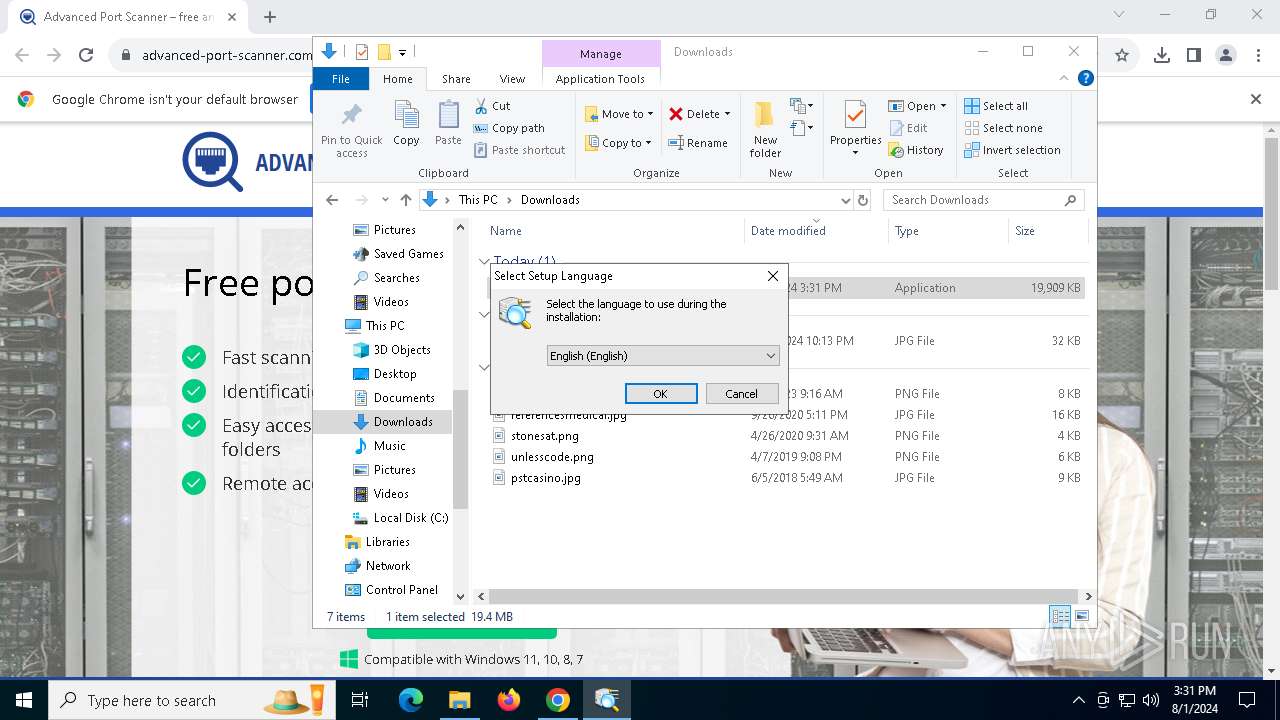The width and height of the screenshot is (1280, 720).
Task: Switch to the View ribbon tab
Action: [512, 79]
